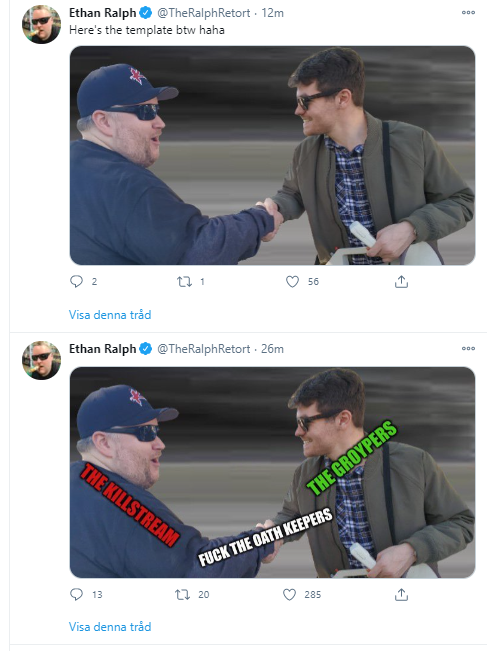
Task: Open the reply icon on the 26m tweet
Action: 76,595
